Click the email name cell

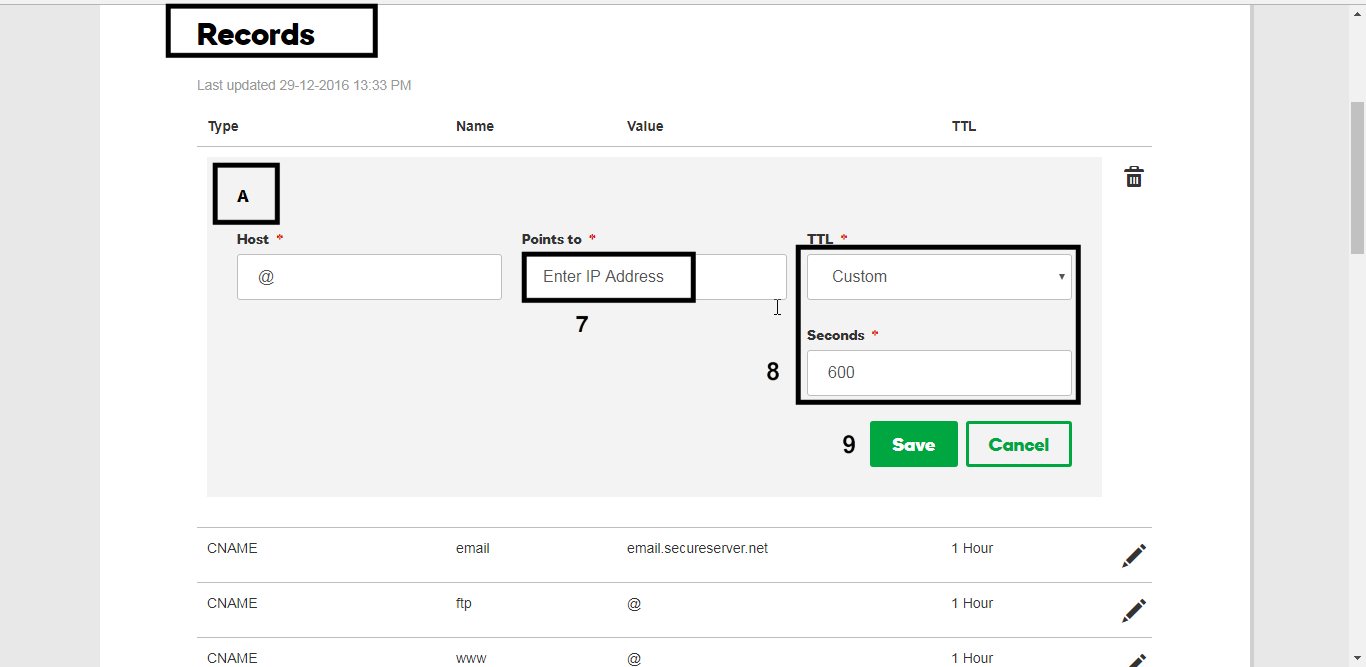tap(473, 548)
